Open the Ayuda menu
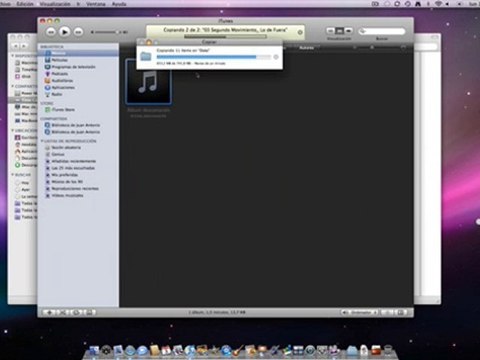This screenshot has height=360, width=480. click(119, 4)
